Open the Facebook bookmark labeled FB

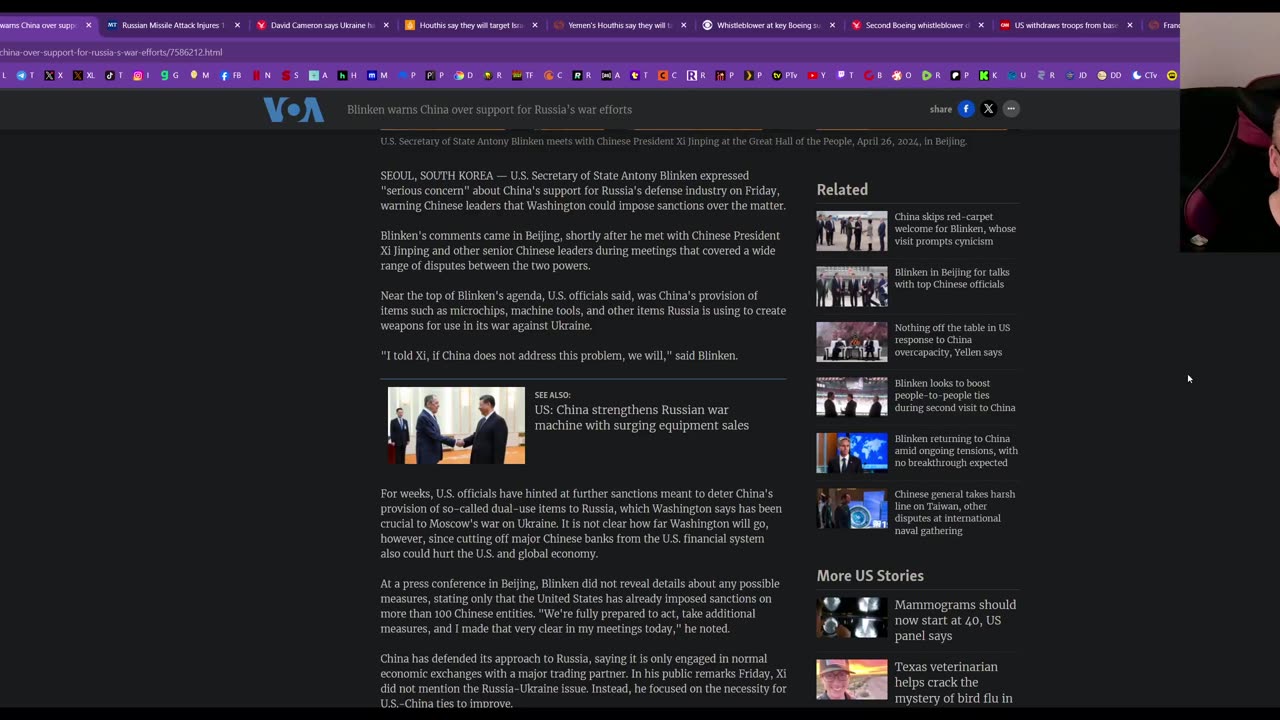231,75
